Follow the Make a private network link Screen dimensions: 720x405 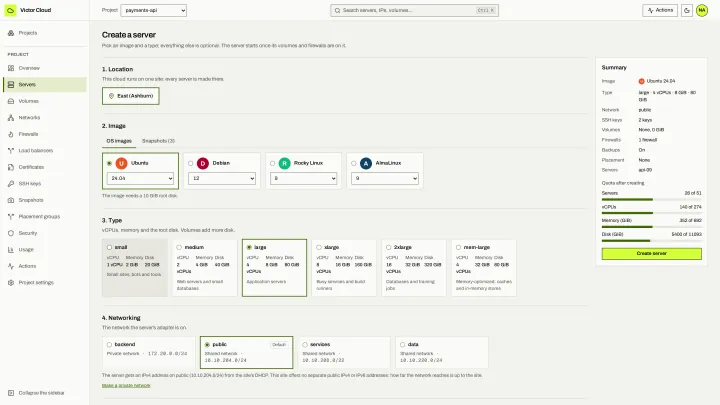click(126, 385)
